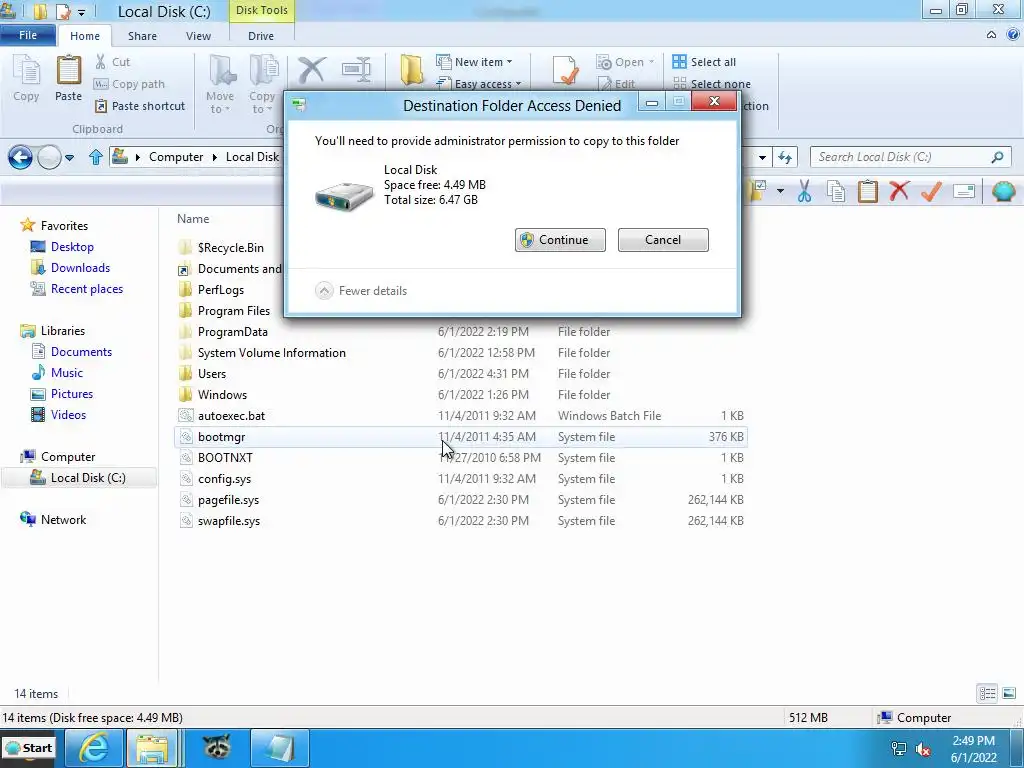Open the Drive tab under Disk Tools
The width and height of the screenshot is (1024, 768).
tap(261, 36)
